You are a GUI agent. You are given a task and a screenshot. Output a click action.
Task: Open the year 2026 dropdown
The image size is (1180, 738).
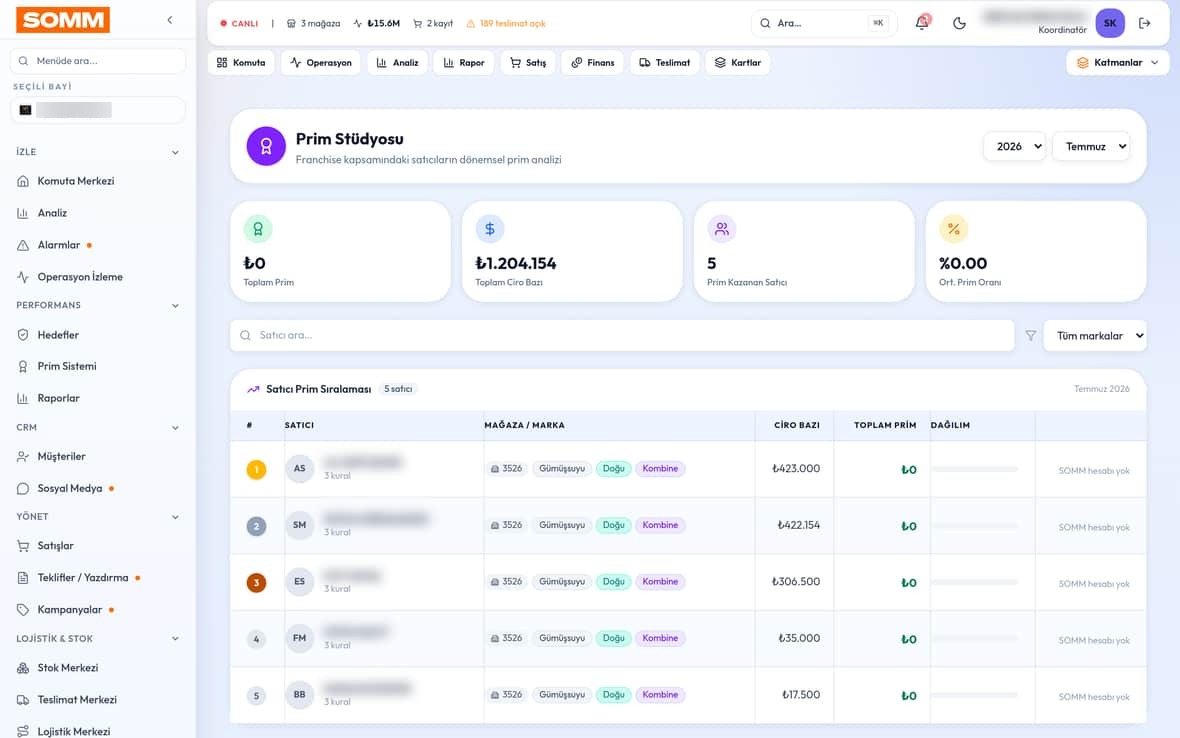tap(1014, 147)
